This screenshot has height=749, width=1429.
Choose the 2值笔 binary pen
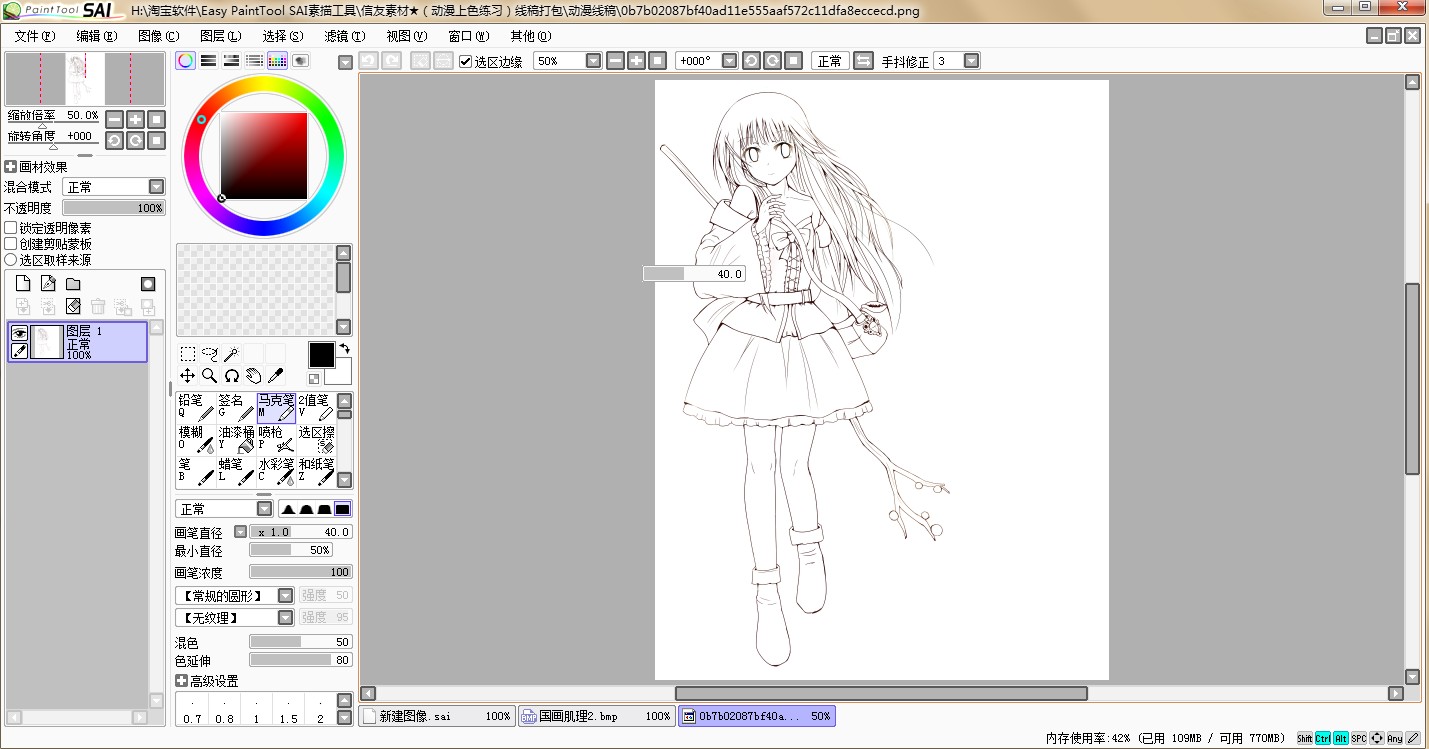pyautogui.click(x=316, y=406)
